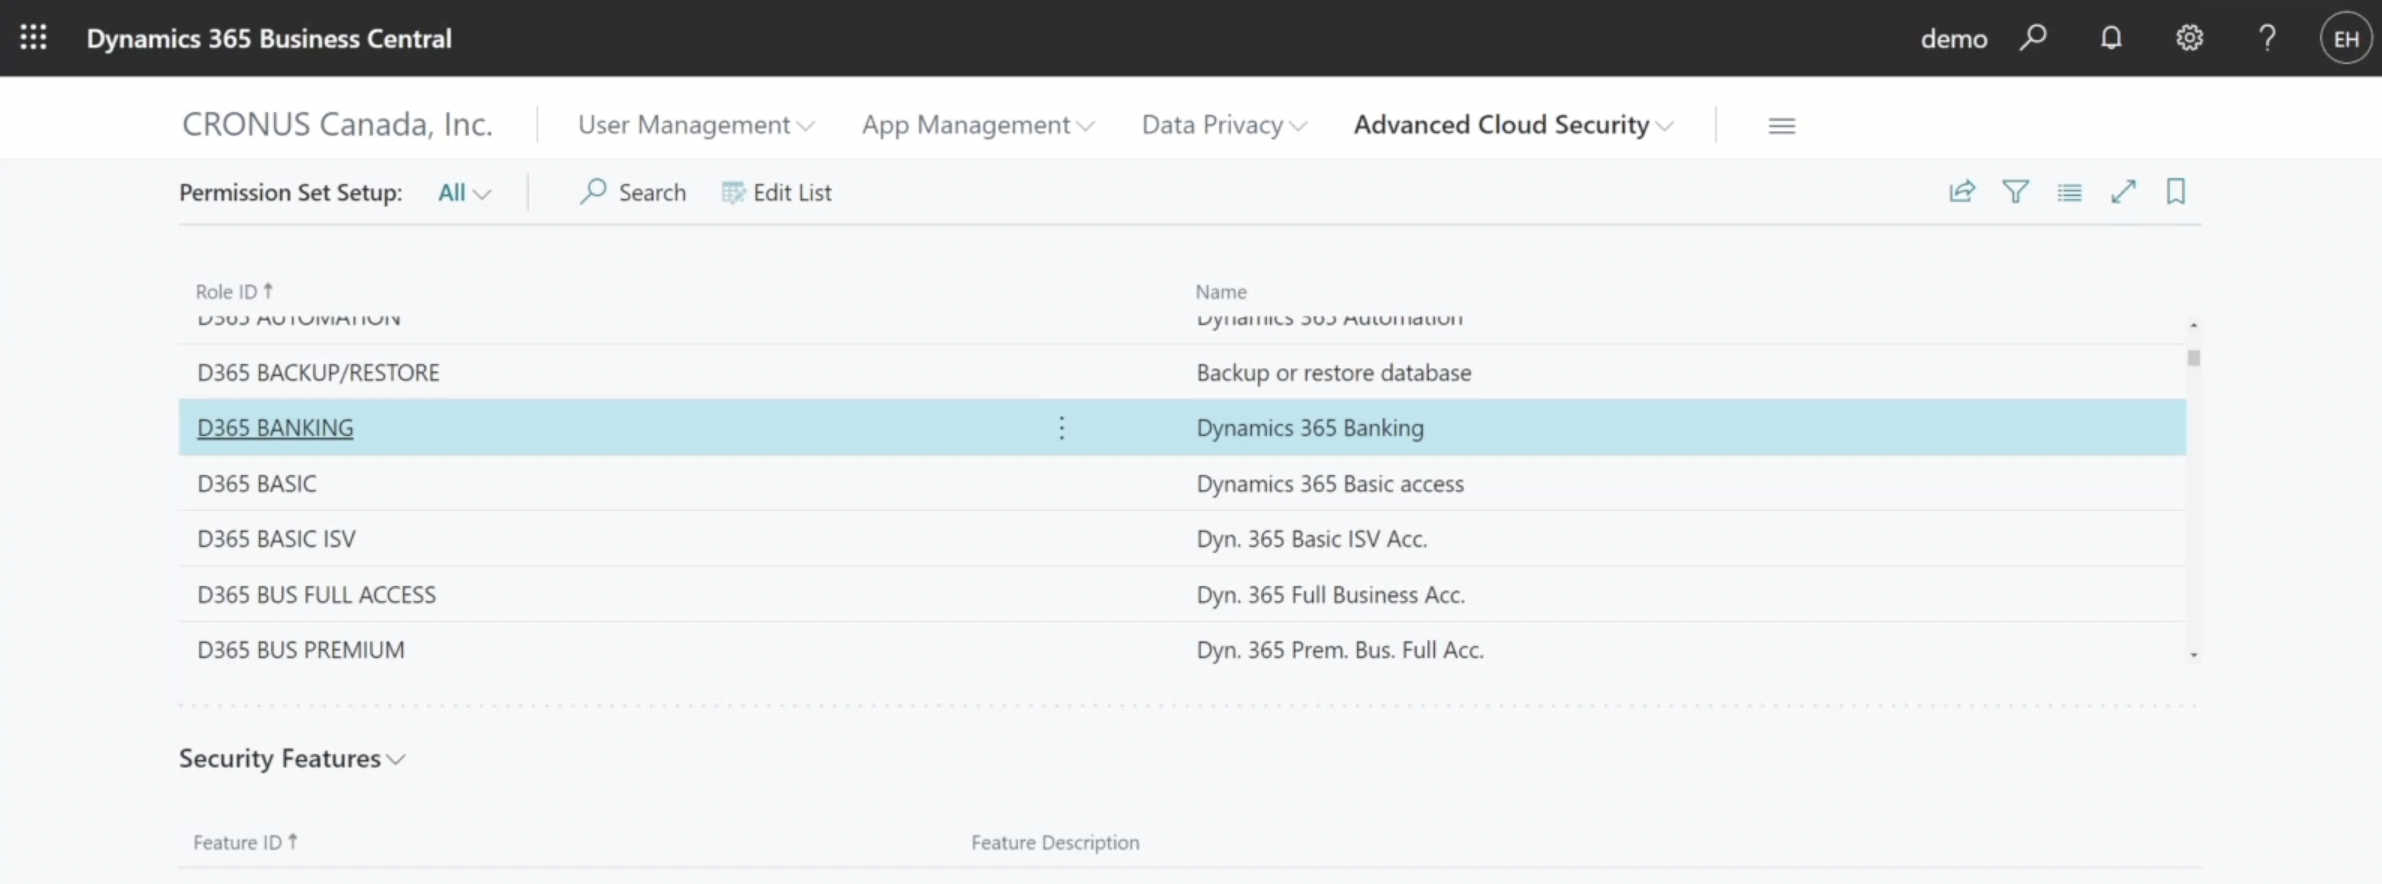Click the Feature Description column header
Viewport: 2382px width, 884px height.
(1055, 842)
